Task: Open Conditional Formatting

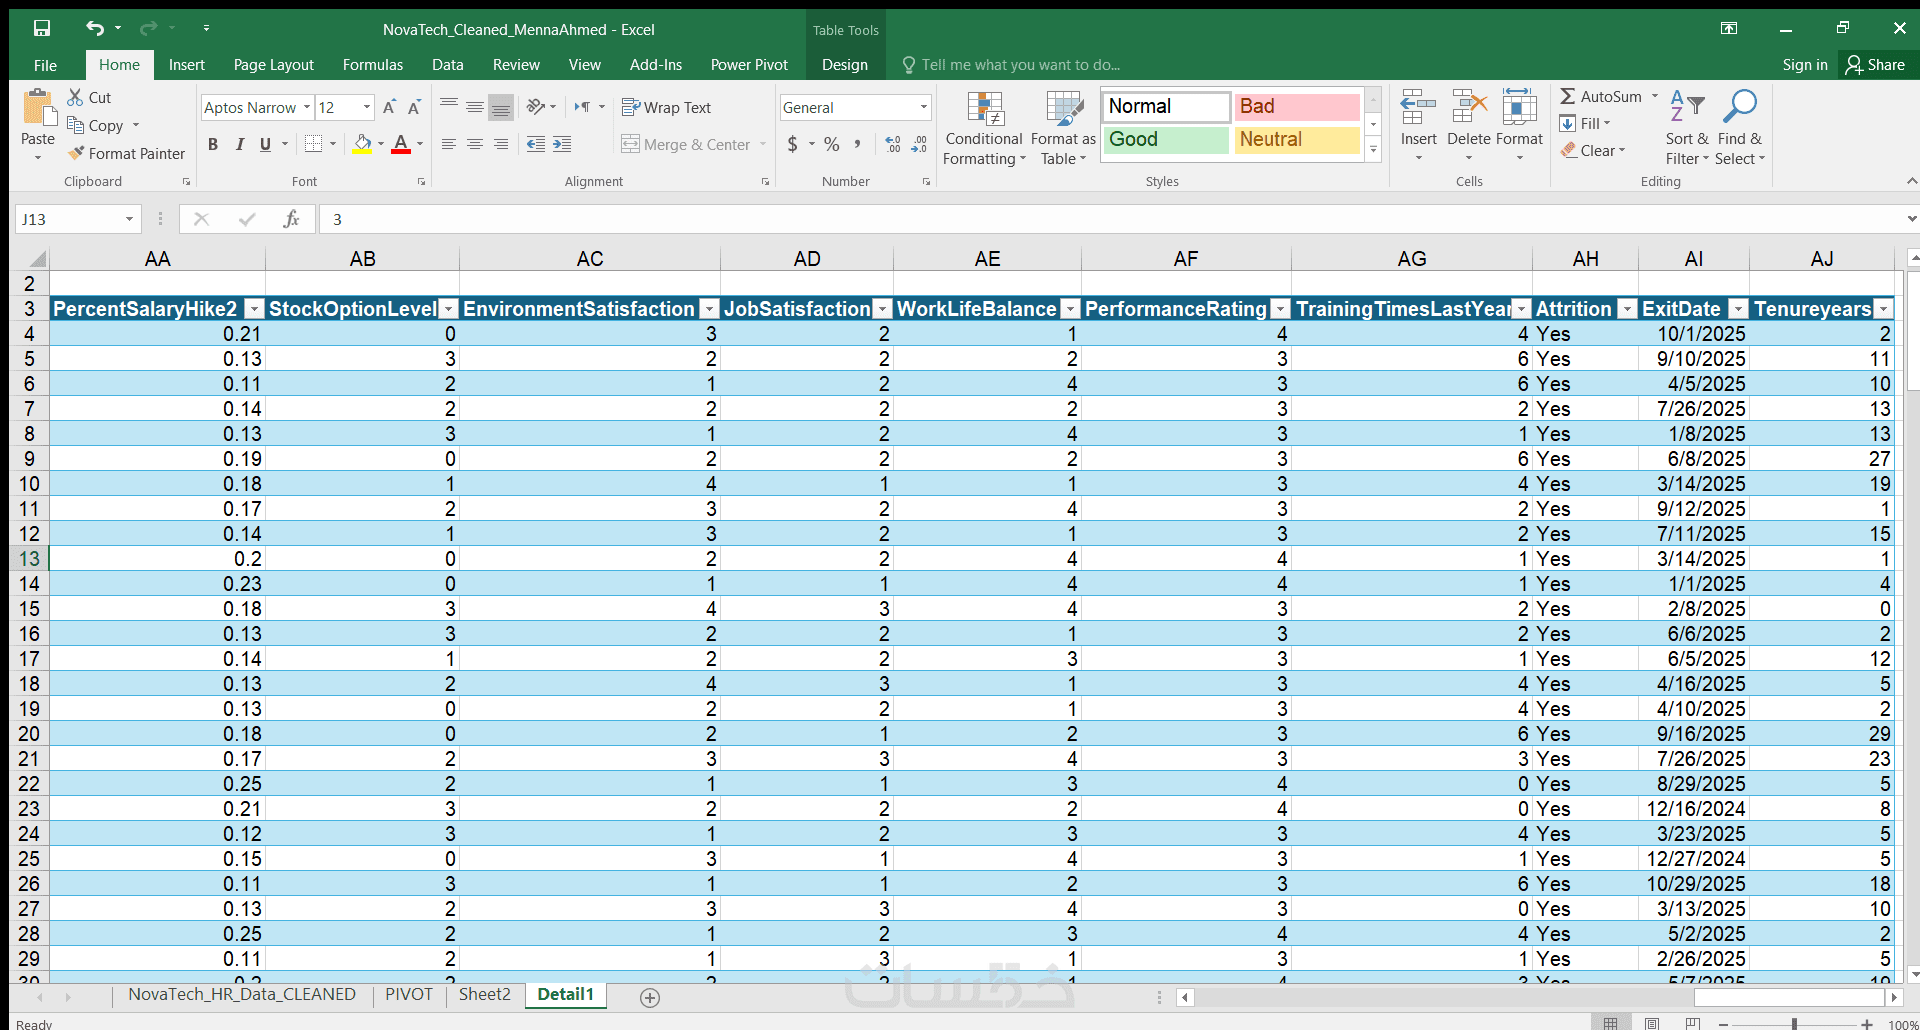Action: pos(984,128)
